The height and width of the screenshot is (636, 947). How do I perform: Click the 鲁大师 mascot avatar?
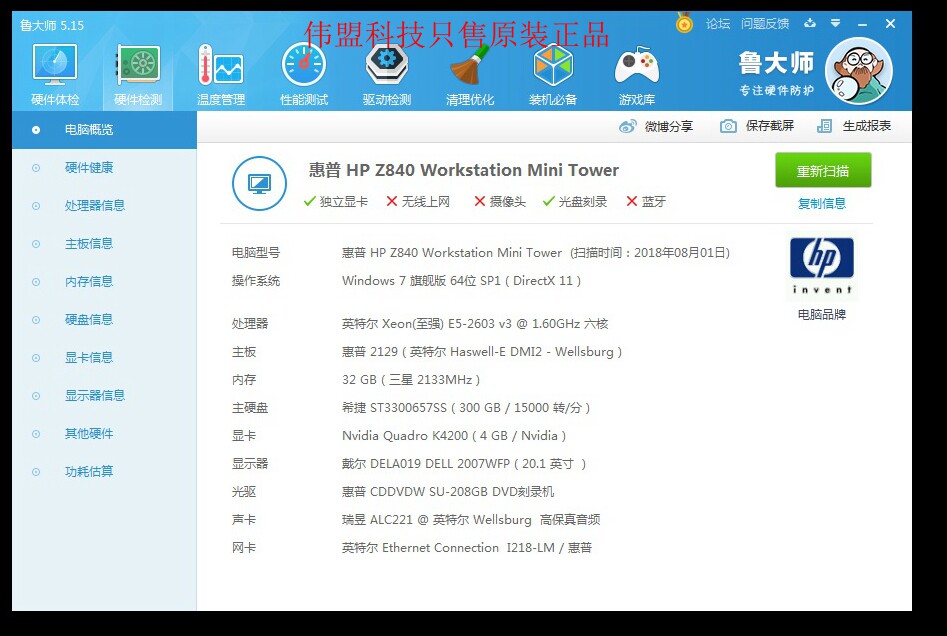click(x=858, y=71)
